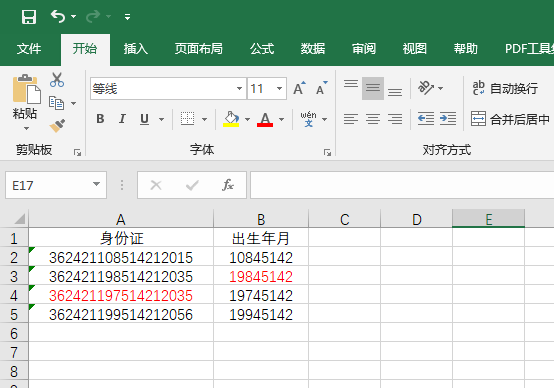Open the Borders dropdown arrow
This screenshot has height=388, width=554.
(205, 119)
